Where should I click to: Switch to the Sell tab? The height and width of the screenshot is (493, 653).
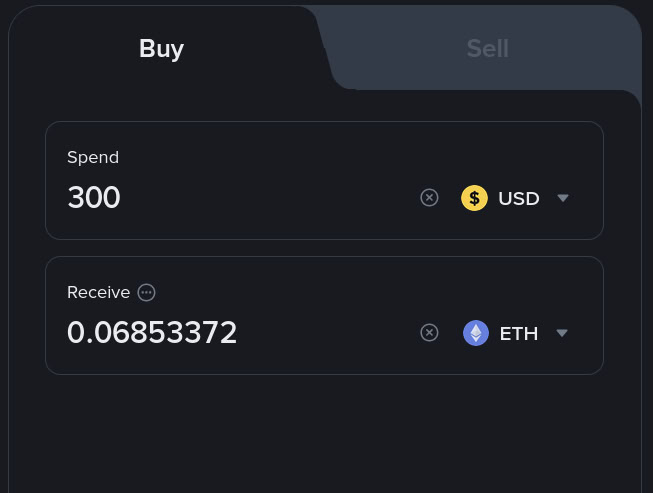tap(487, 49)
